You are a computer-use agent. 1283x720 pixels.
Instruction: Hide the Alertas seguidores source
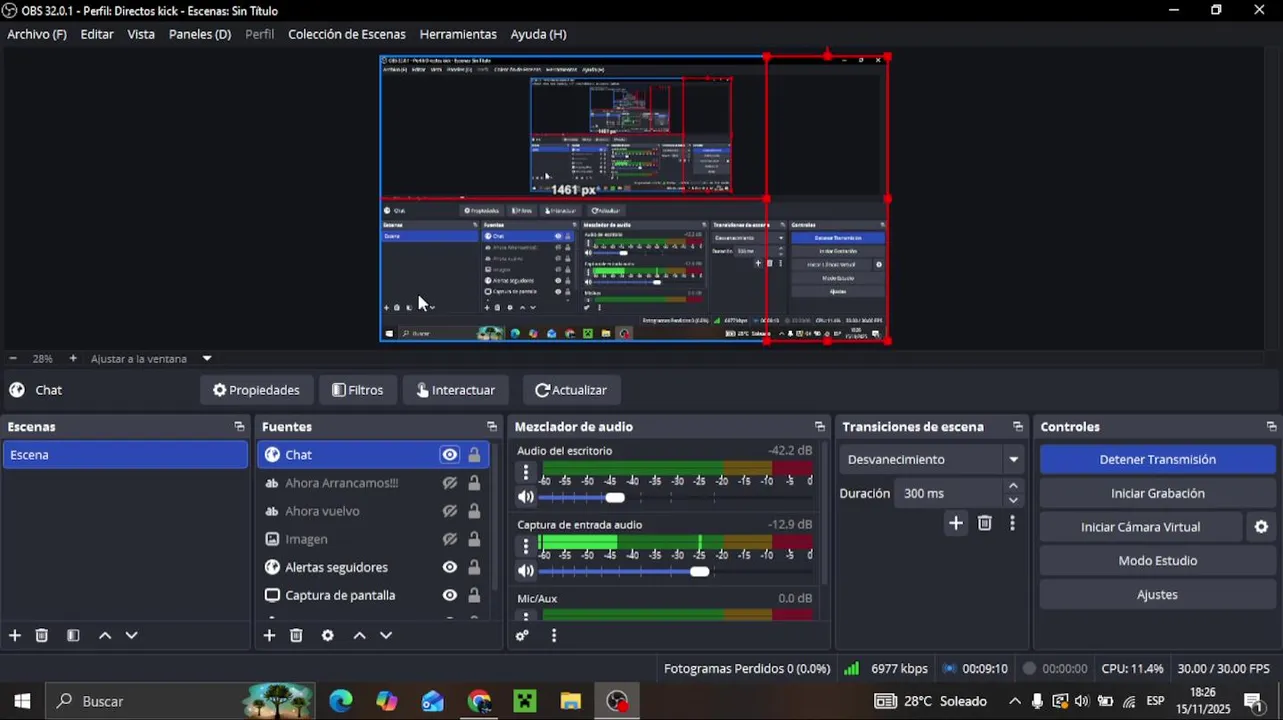point(450,567)
